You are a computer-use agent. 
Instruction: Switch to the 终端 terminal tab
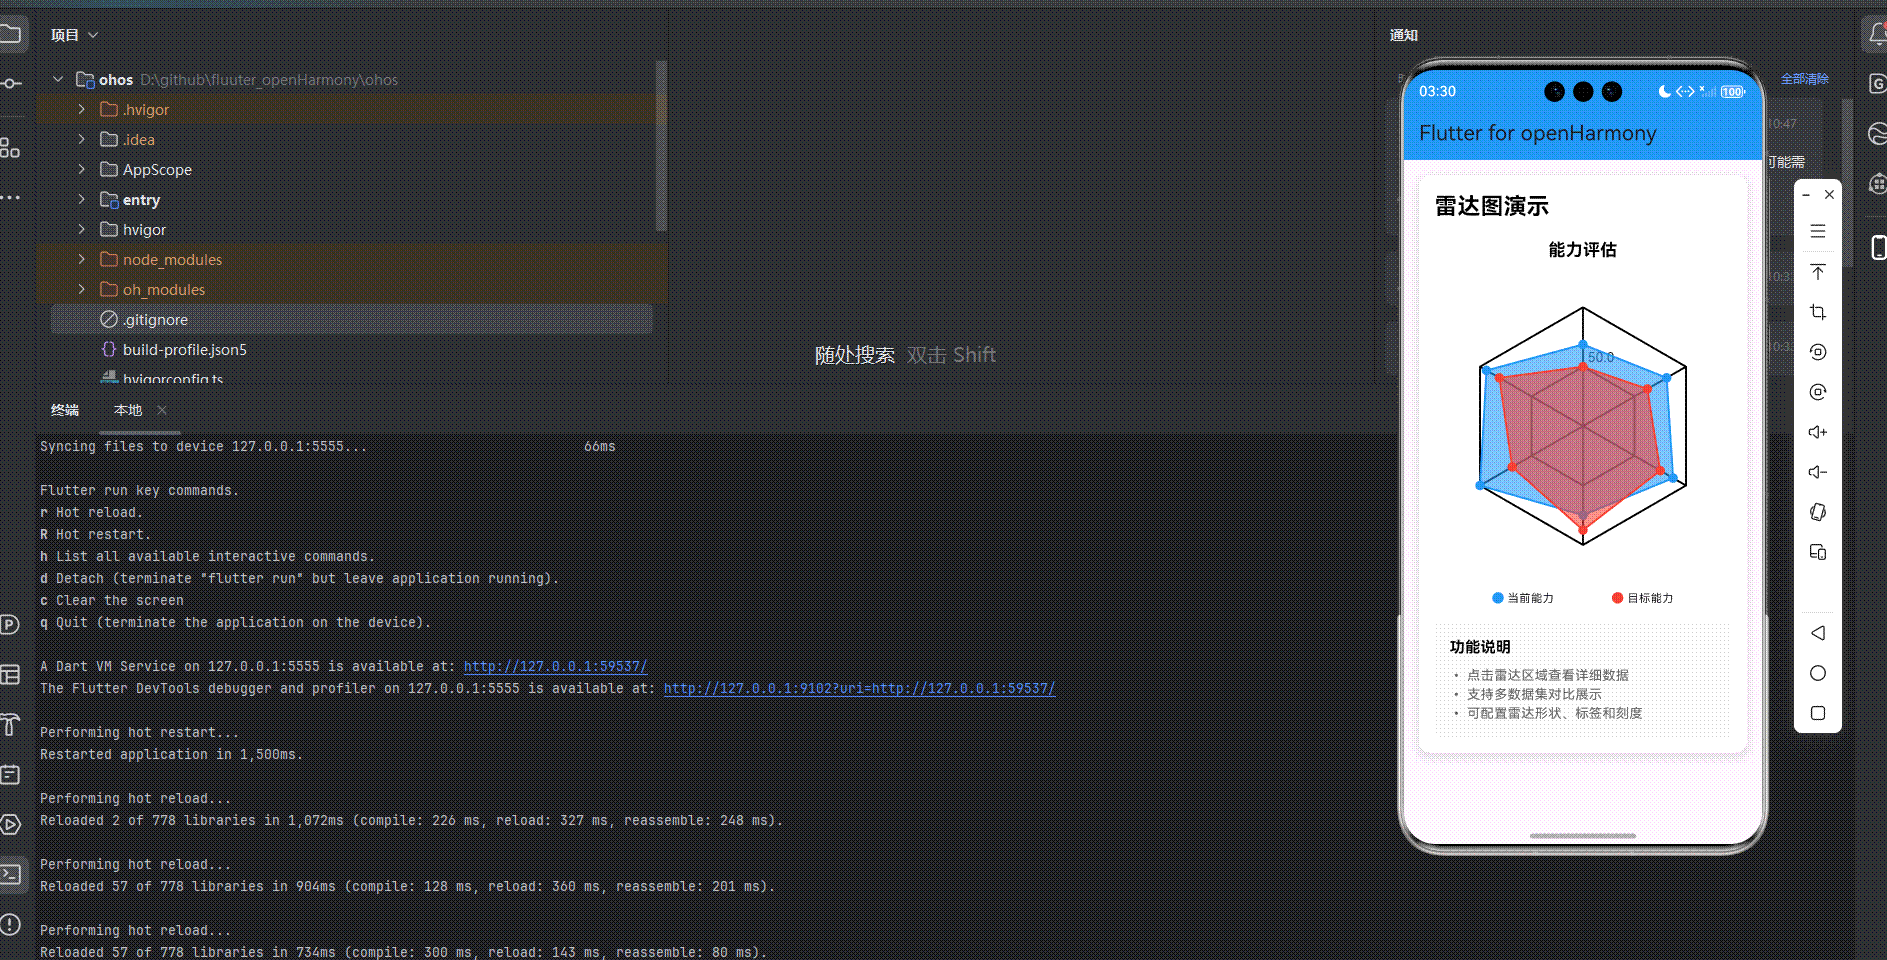tap(65, 410)
